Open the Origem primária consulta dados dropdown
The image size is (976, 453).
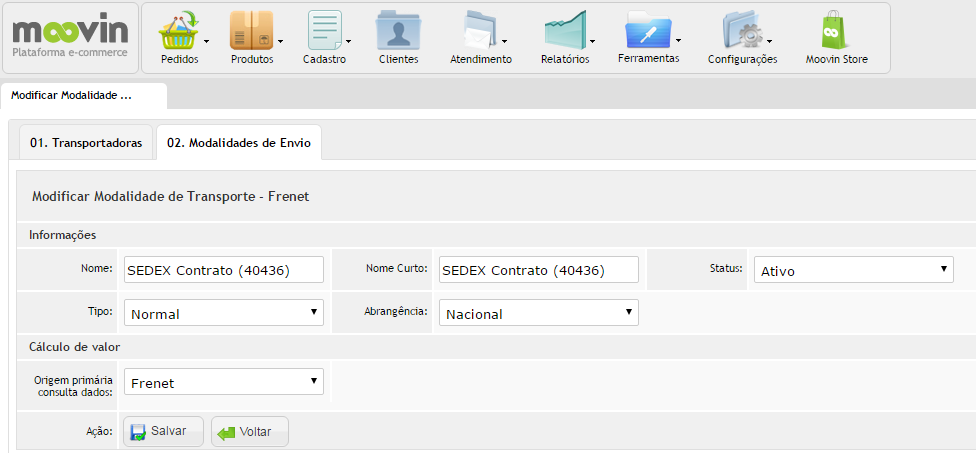[x=223, y=381]
